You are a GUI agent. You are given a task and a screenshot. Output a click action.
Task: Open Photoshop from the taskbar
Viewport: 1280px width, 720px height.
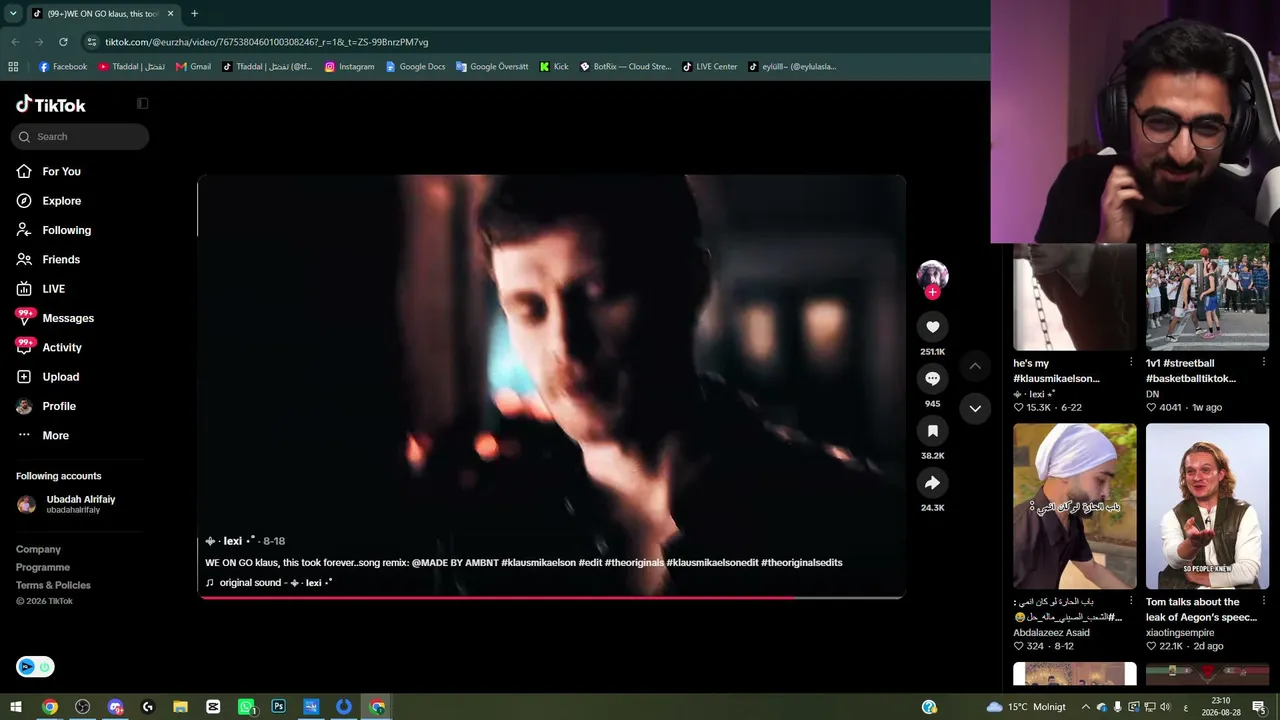point(278,707)
